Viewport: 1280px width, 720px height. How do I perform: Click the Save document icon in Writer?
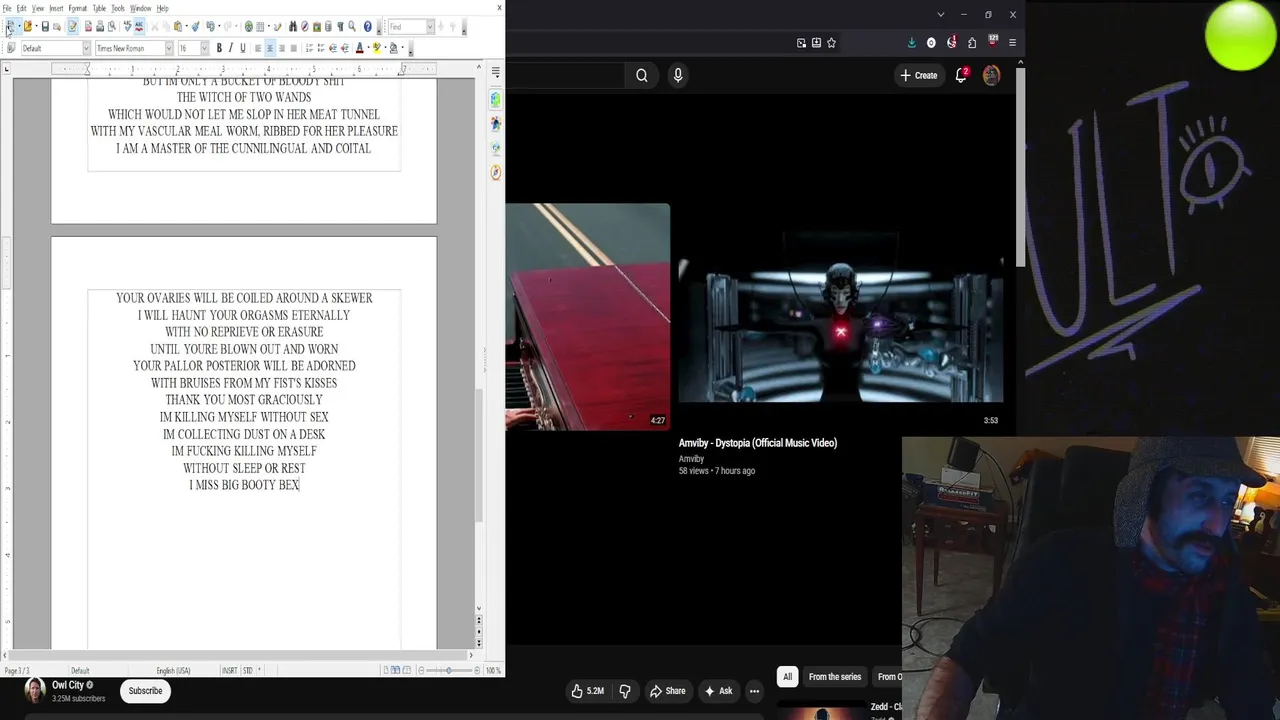45,27
